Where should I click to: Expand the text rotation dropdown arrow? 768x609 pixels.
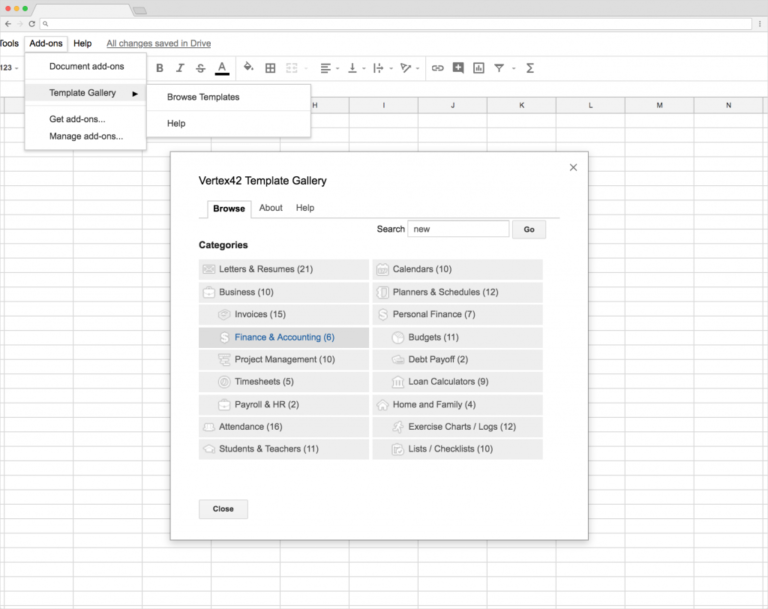418,69
